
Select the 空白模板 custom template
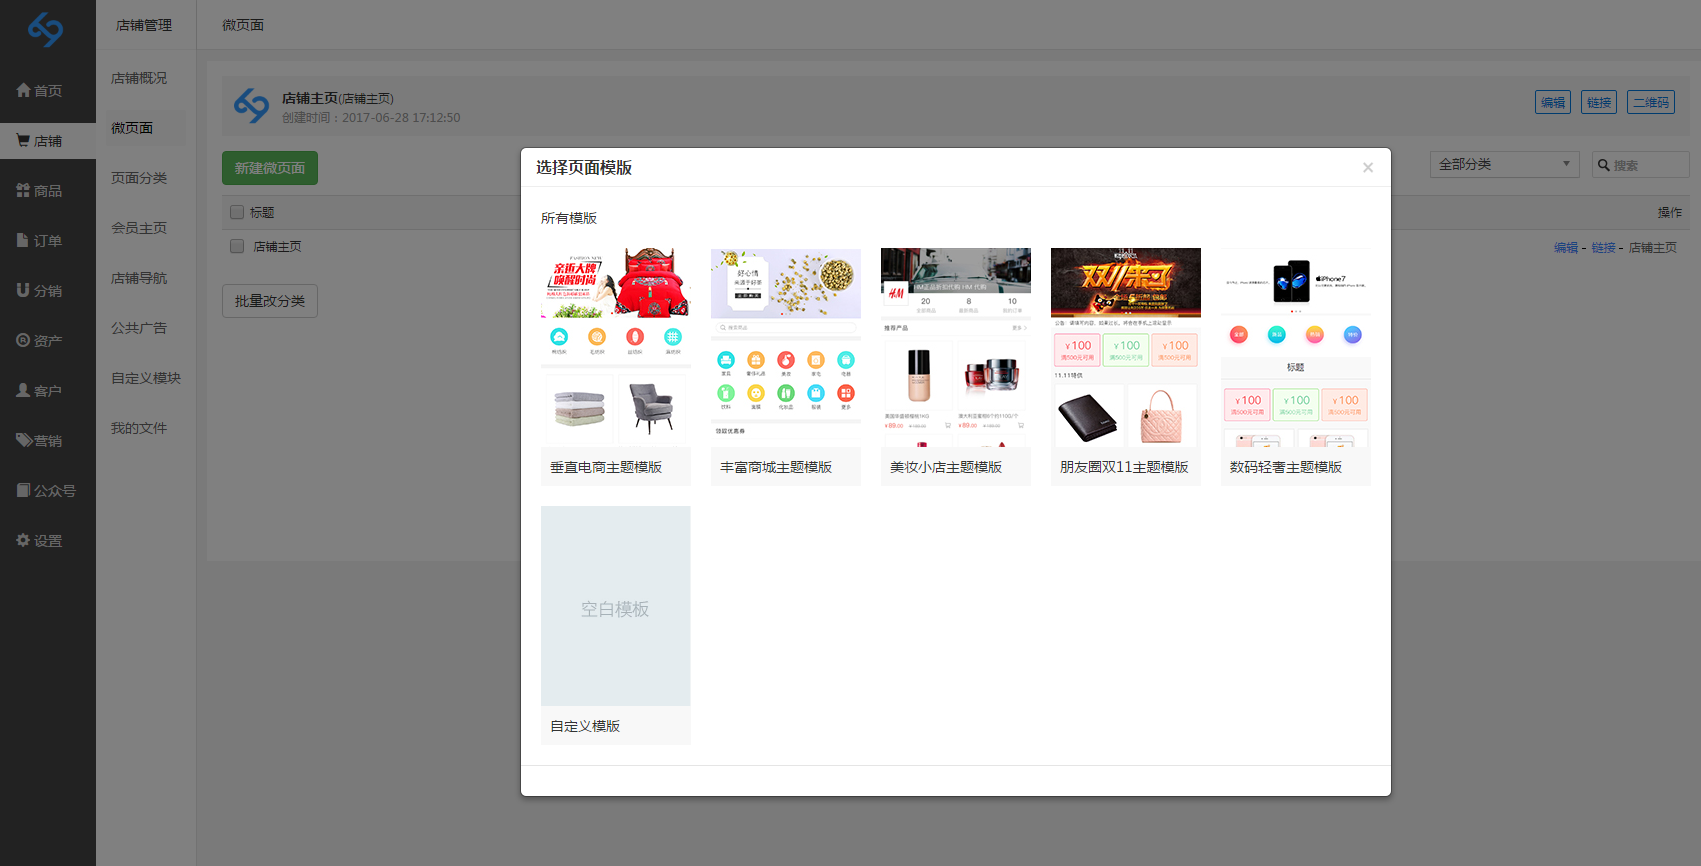tap(616, 606)
